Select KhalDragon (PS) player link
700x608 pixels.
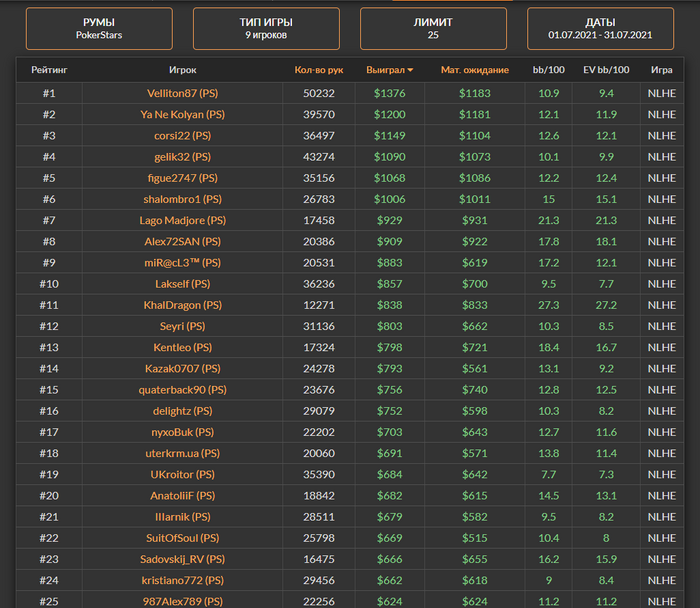click(x=183, y=305)
